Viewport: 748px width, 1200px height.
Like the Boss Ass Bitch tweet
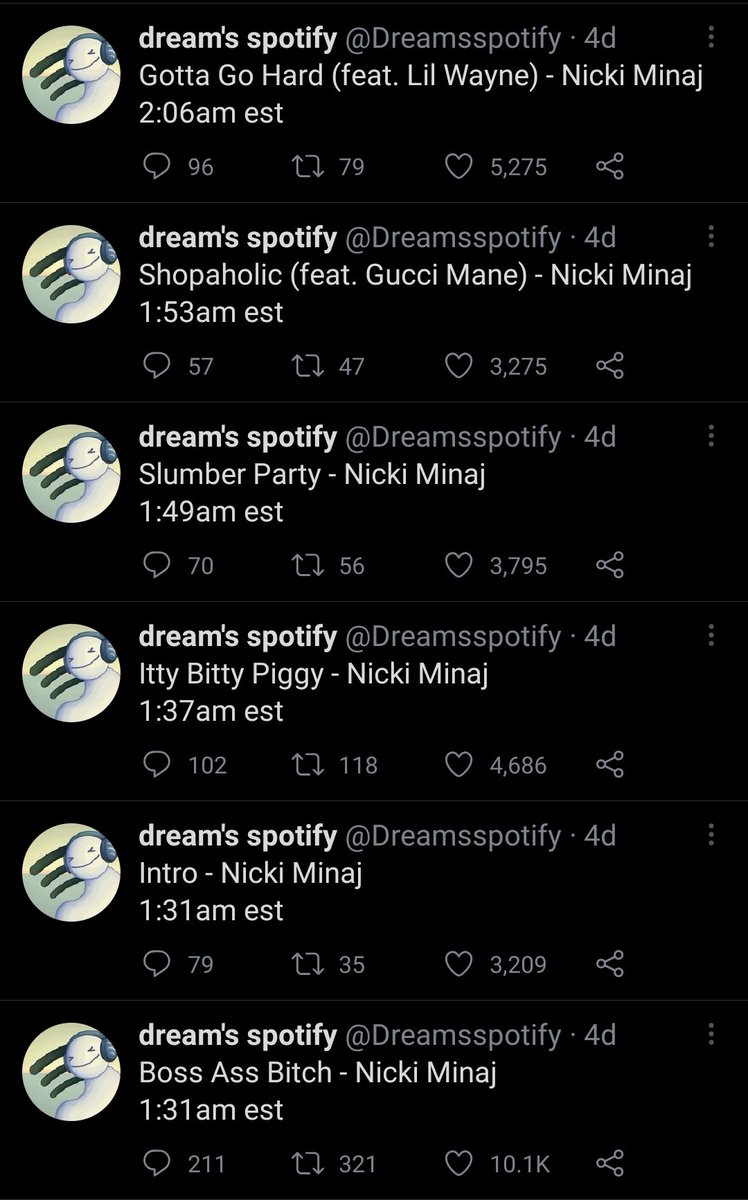pyautogui.click(x=458, y=1163)
